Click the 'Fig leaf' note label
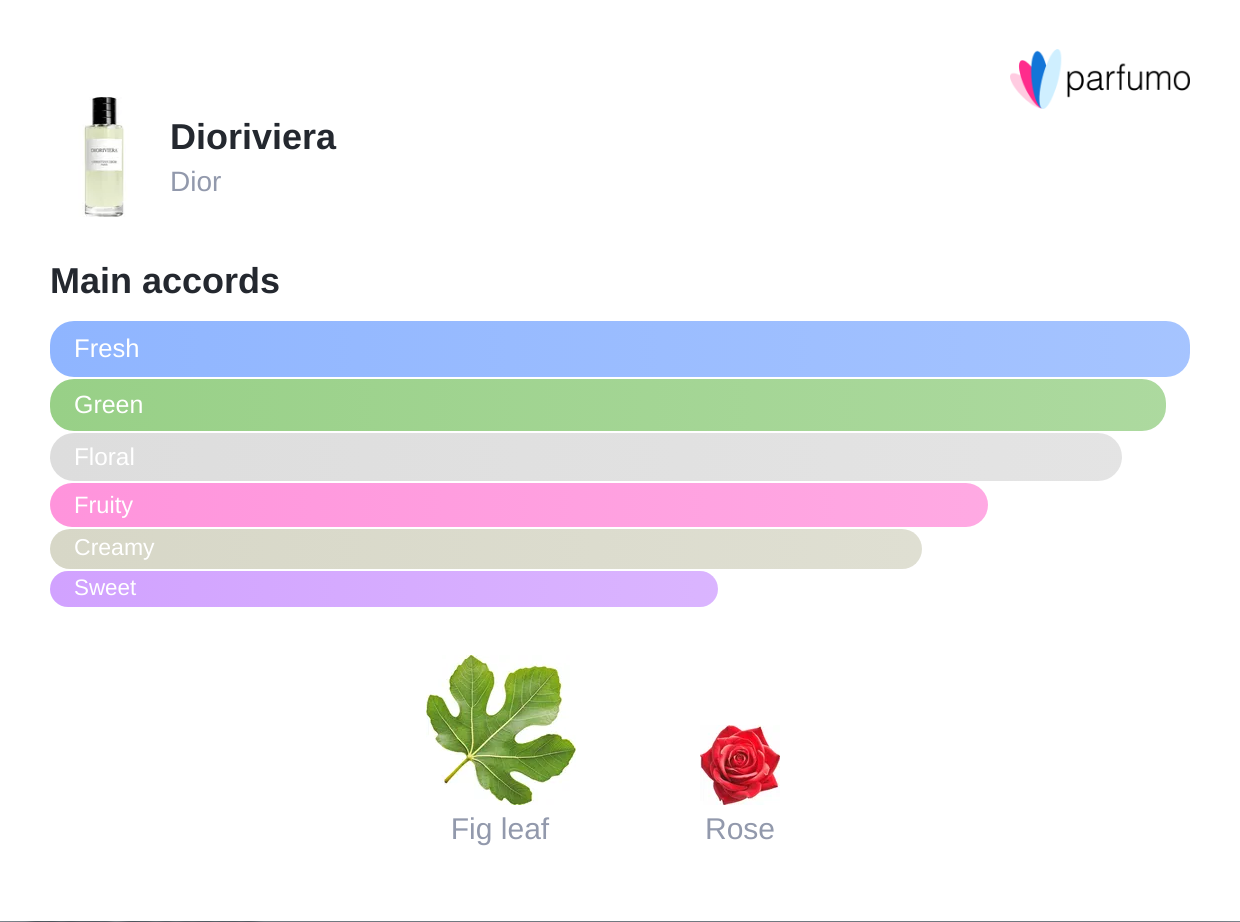The height and width of the screenshot is (922, 1240). (500, 829)
